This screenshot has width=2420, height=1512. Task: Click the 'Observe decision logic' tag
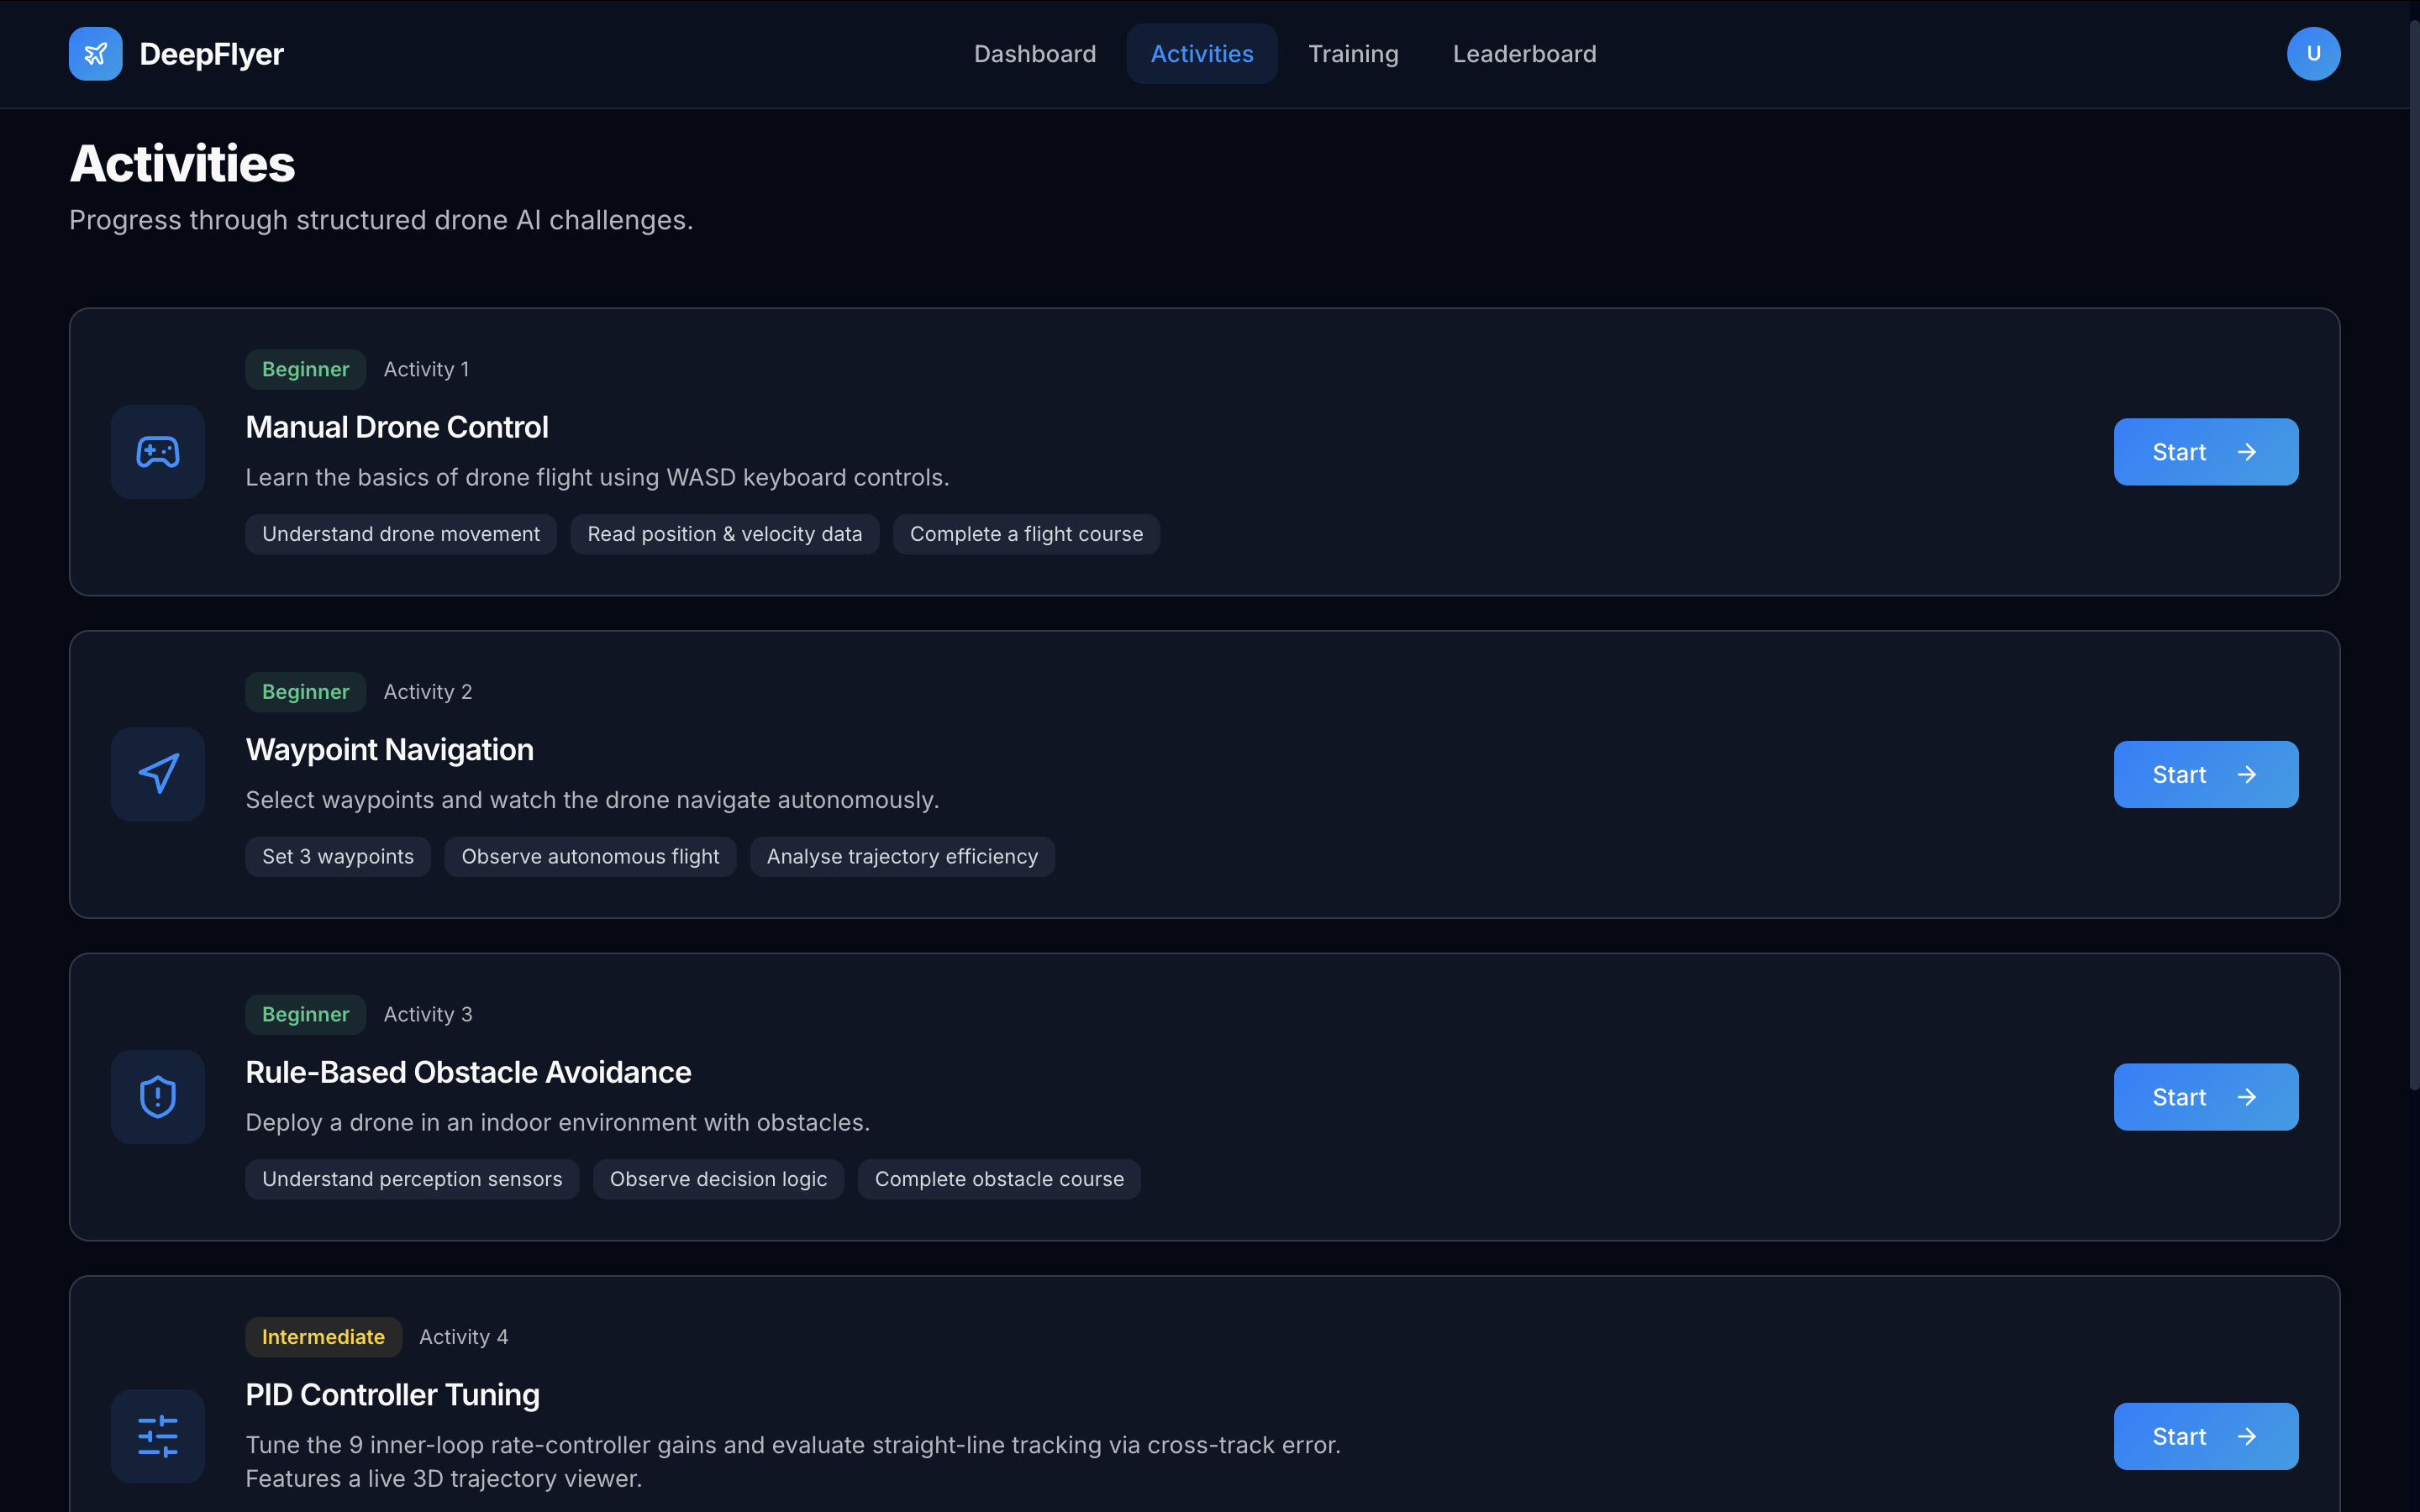718,1179
